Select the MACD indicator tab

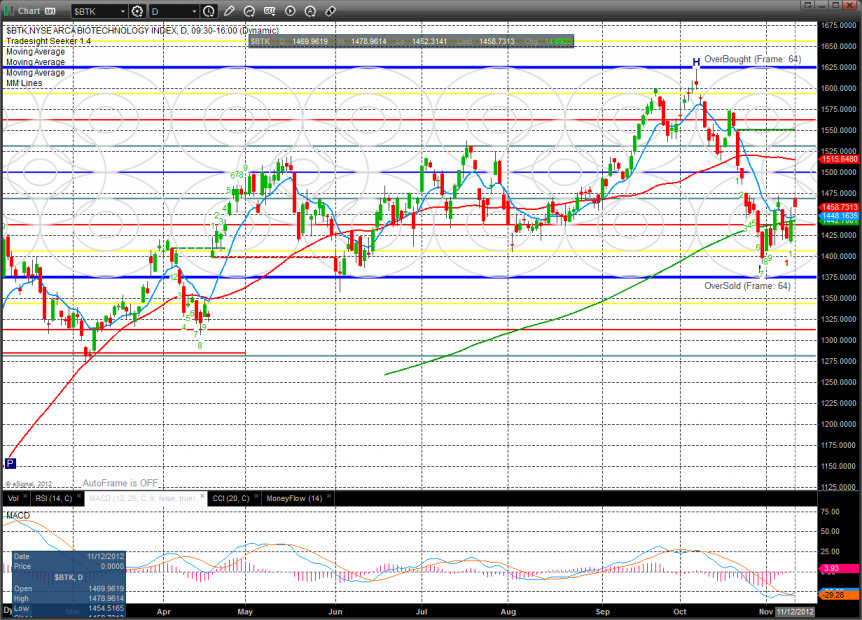click(142, 498)
